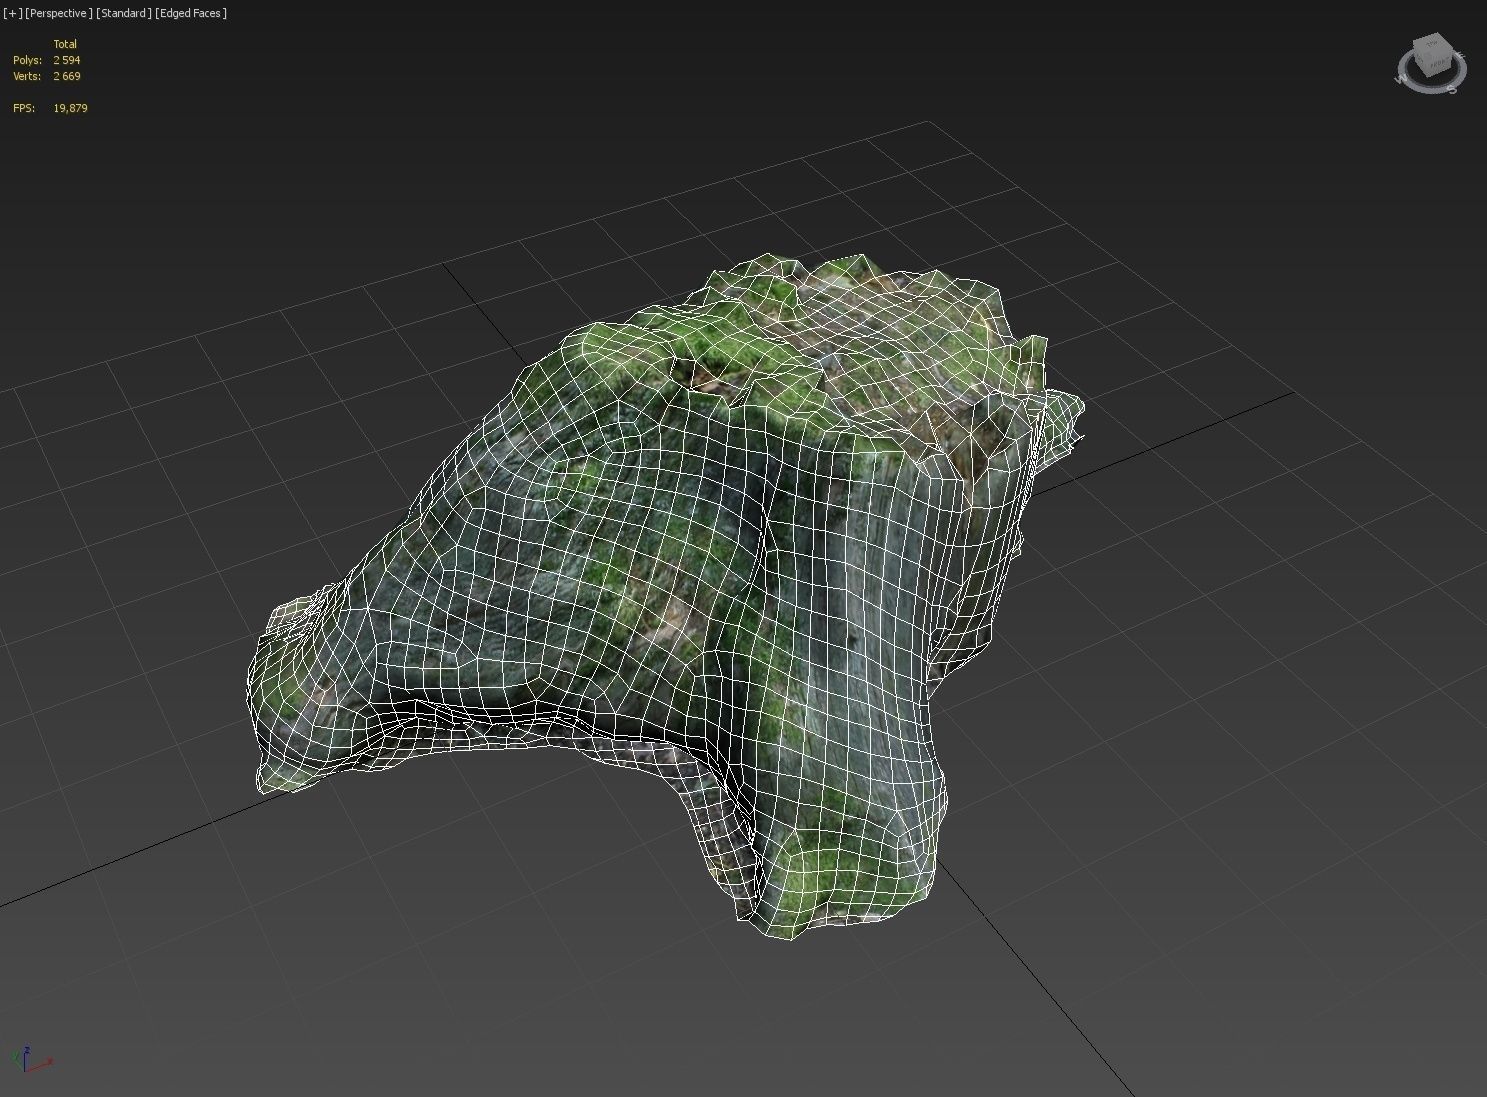
Task: Click the XYZ axis tripod gizmo
Action: coord(30,1060)
